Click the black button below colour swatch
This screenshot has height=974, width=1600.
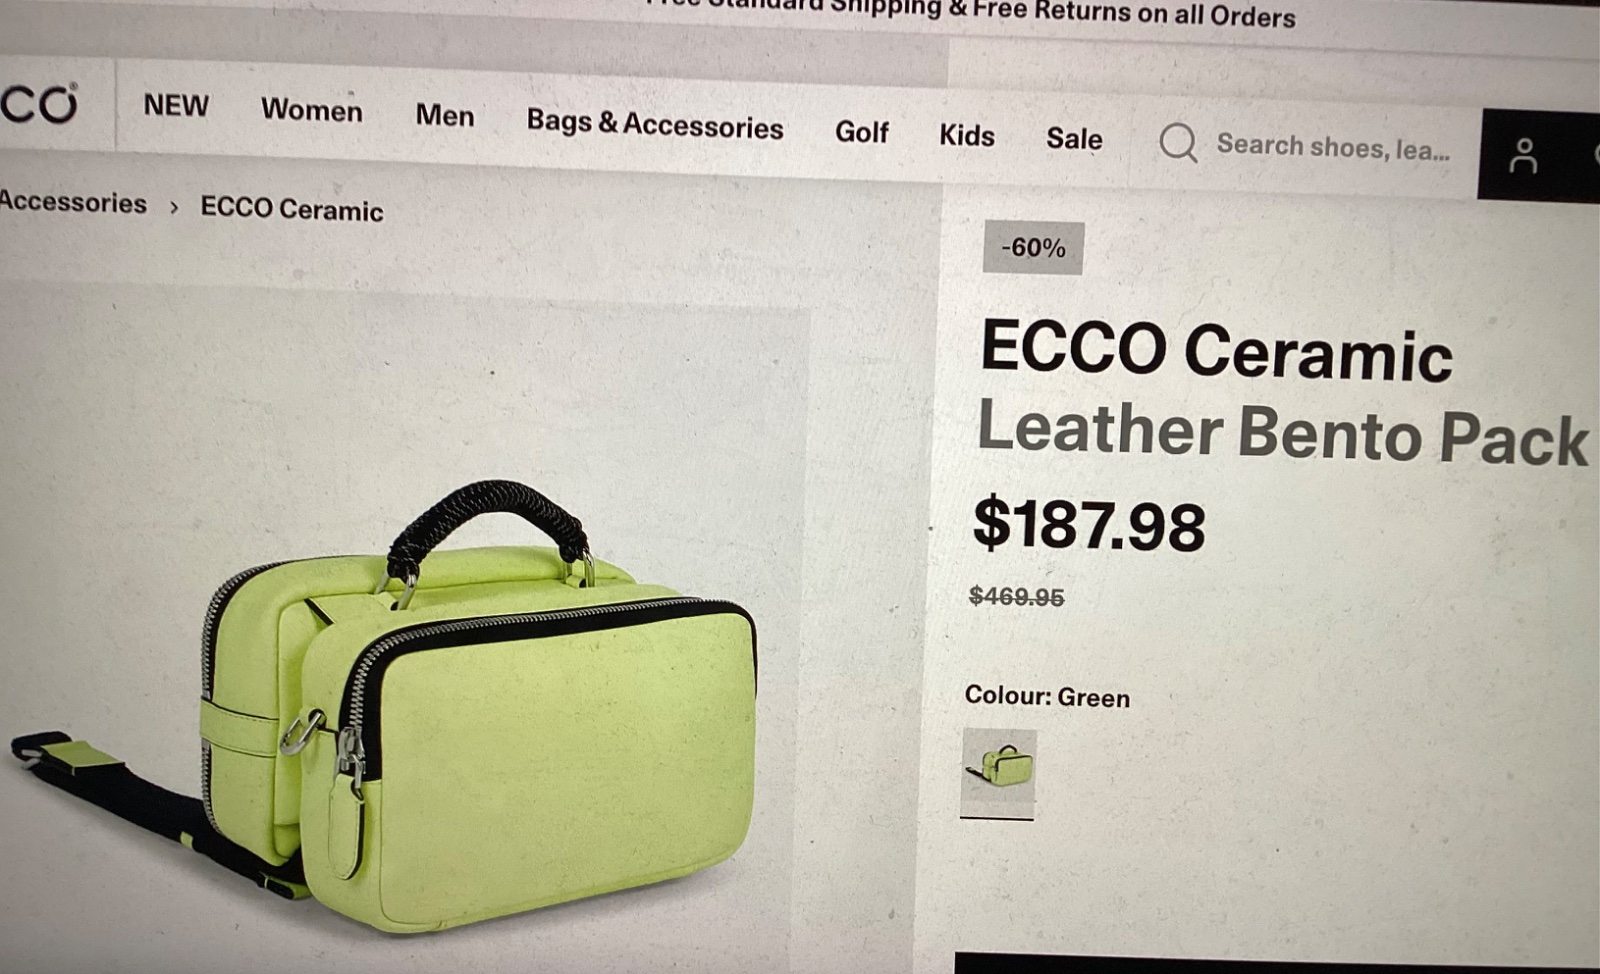pos(1277,963)
